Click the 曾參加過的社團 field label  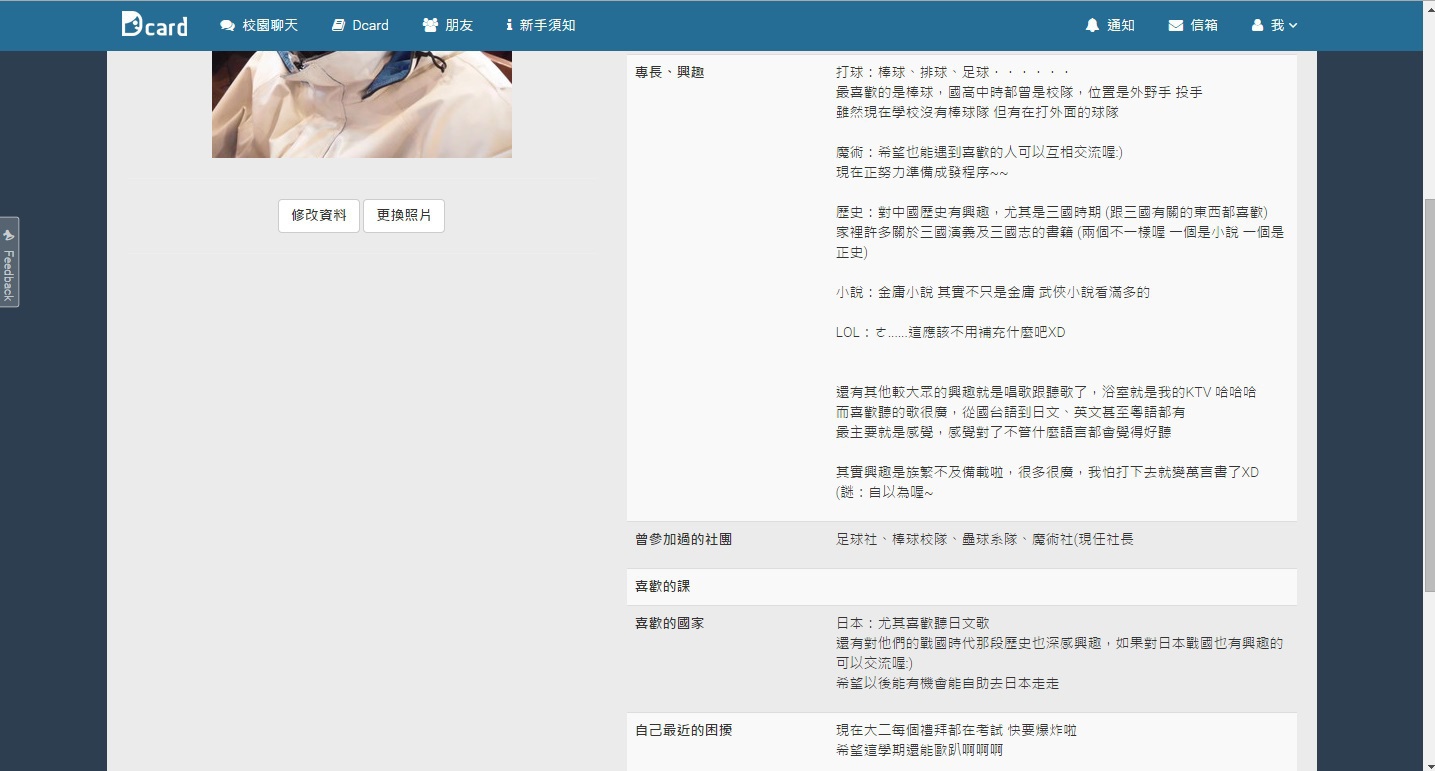point(684,539)
